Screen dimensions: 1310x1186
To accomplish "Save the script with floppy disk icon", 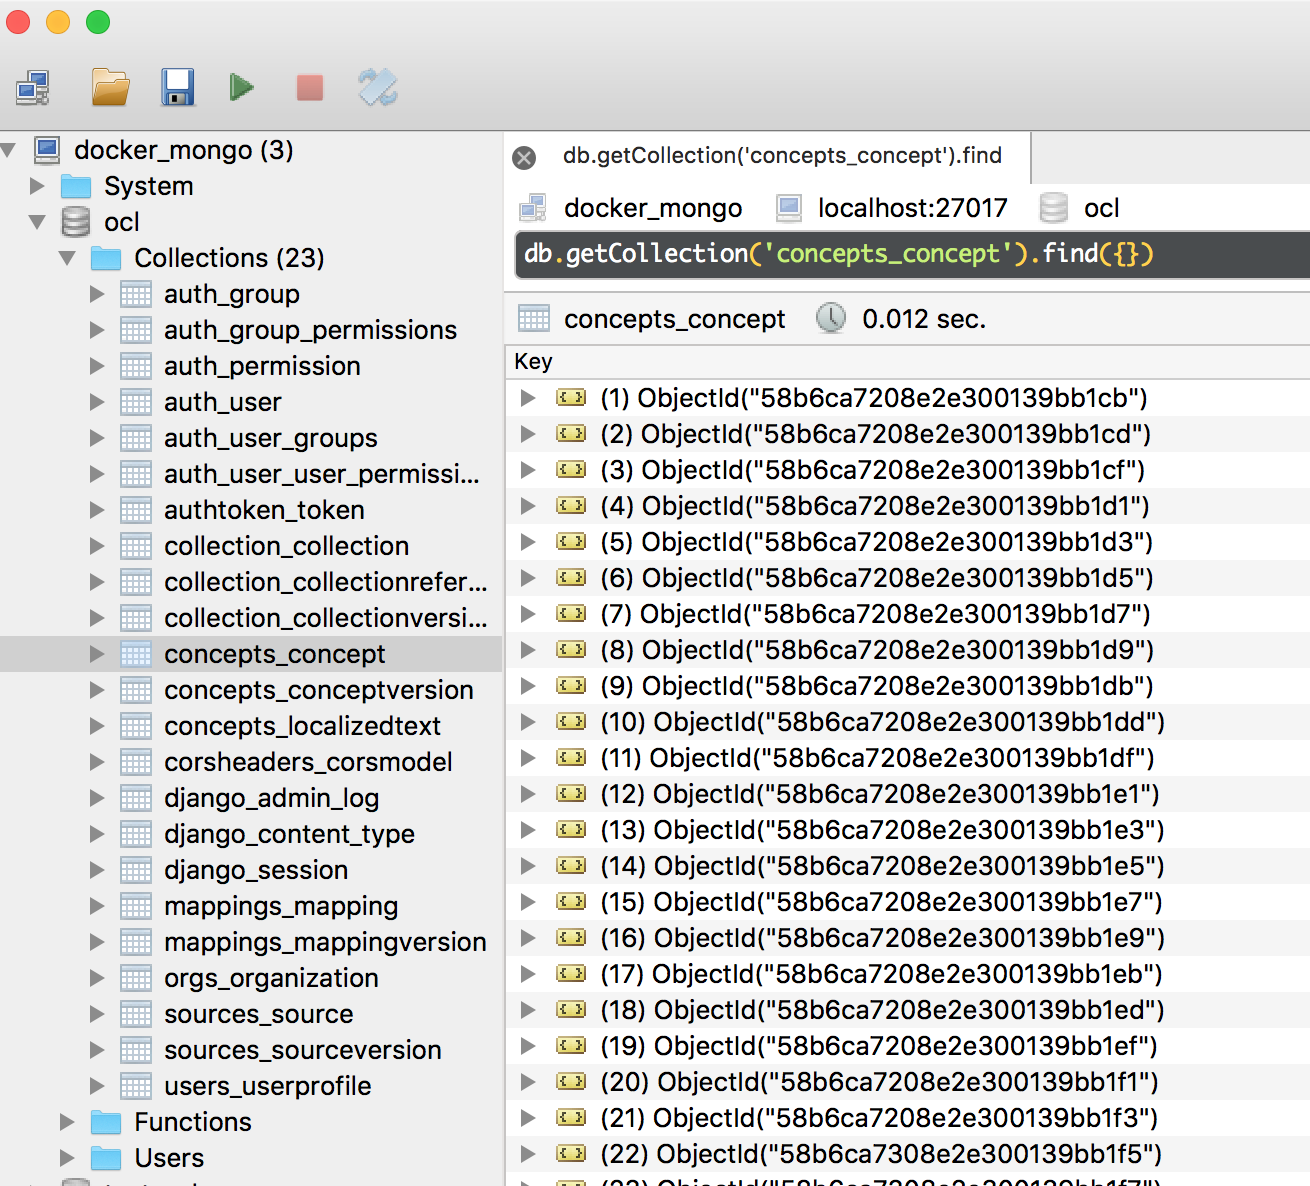I will [178, 88].
